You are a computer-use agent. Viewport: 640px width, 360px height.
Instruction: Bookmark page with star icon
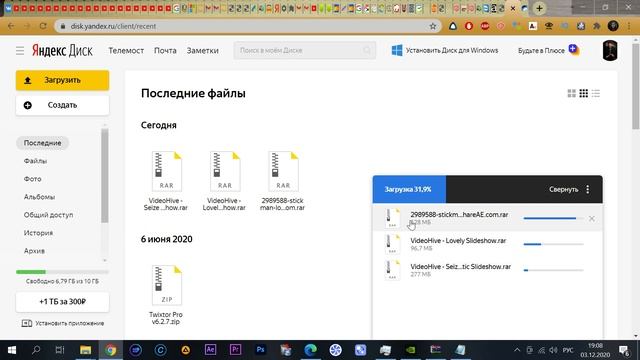(x=433, y=26)
